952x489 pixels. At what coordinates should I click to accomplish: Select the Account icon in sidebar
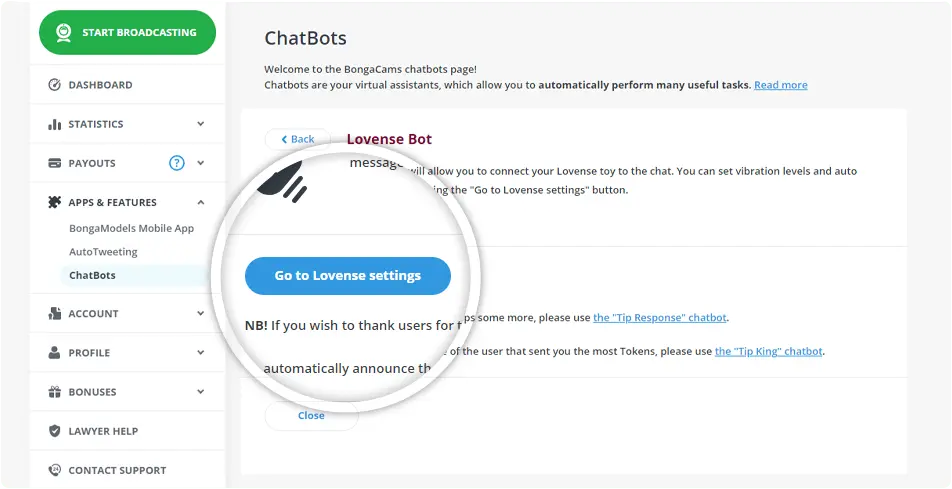[54, 313]
